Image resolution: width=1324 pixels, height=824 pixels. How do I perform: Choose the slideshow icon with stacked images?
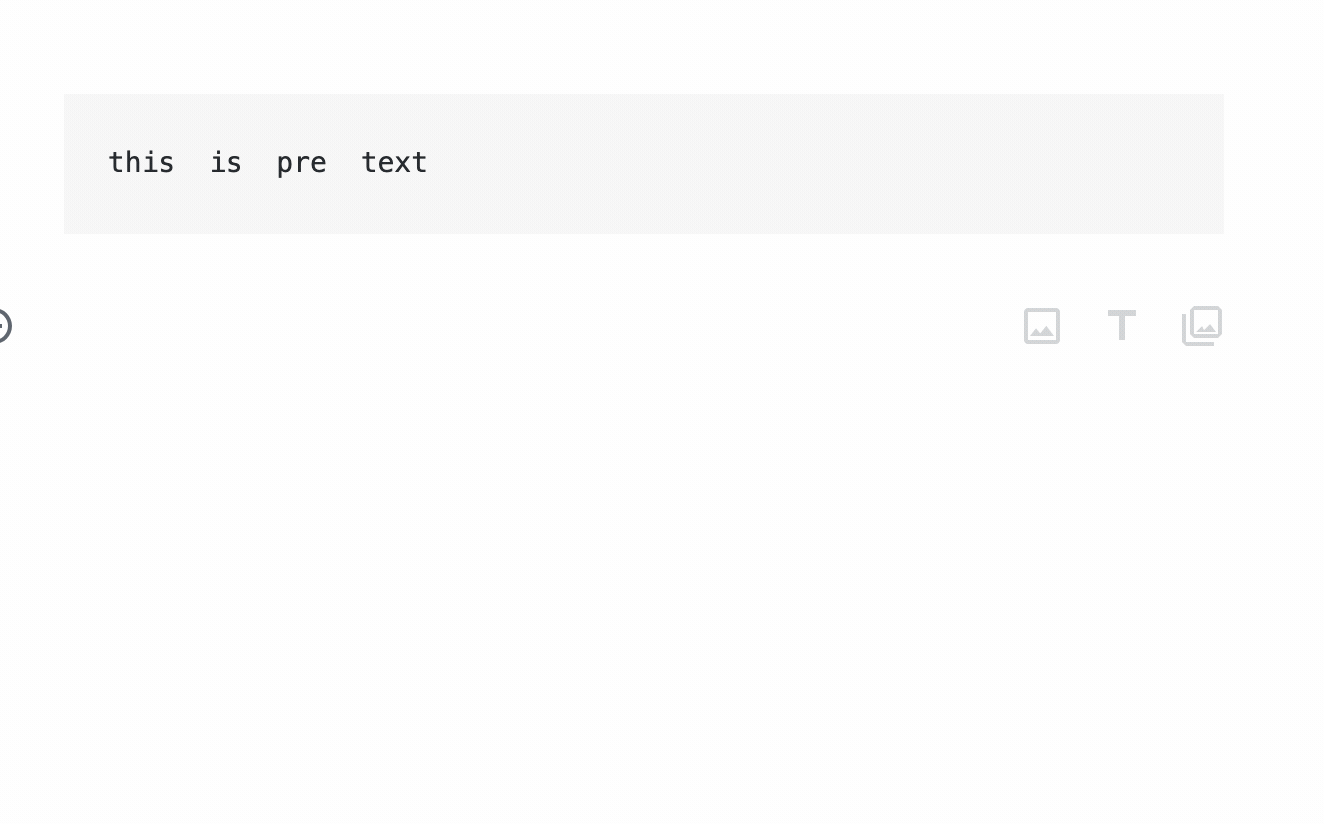1201,326
